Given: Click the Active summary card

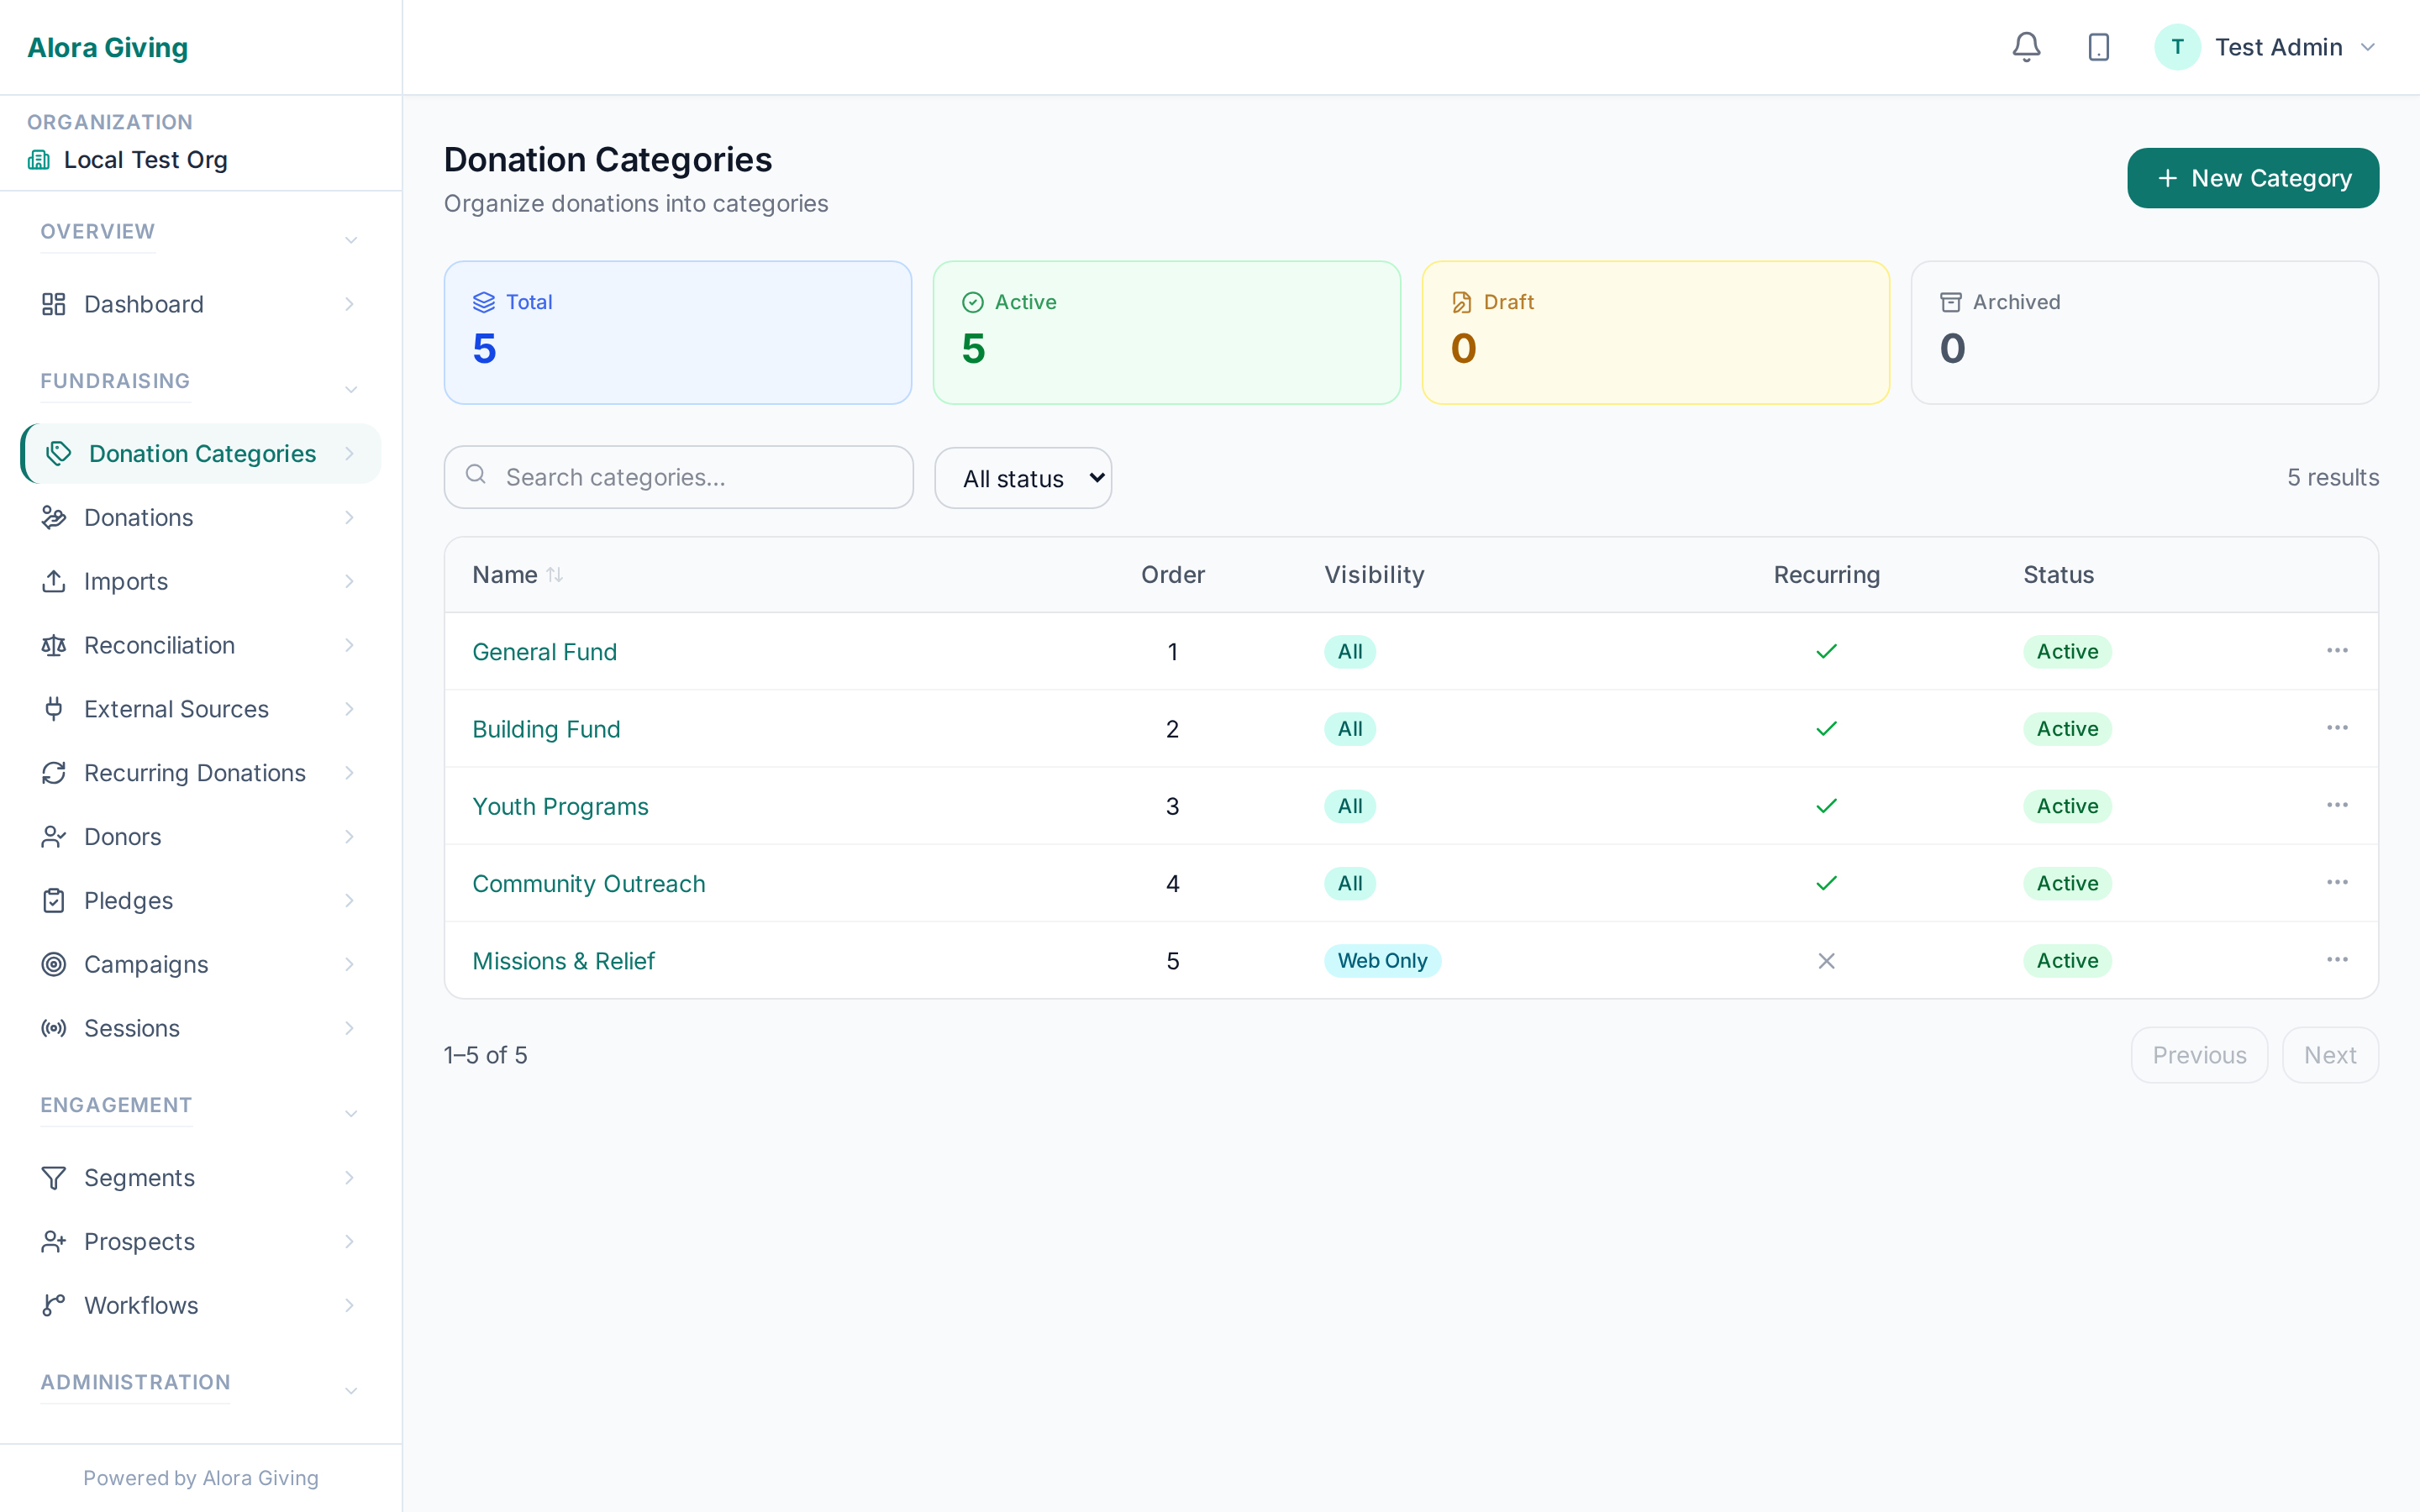Looking at the screenshot, I should pyautogui.click(x=1166, y=332).
